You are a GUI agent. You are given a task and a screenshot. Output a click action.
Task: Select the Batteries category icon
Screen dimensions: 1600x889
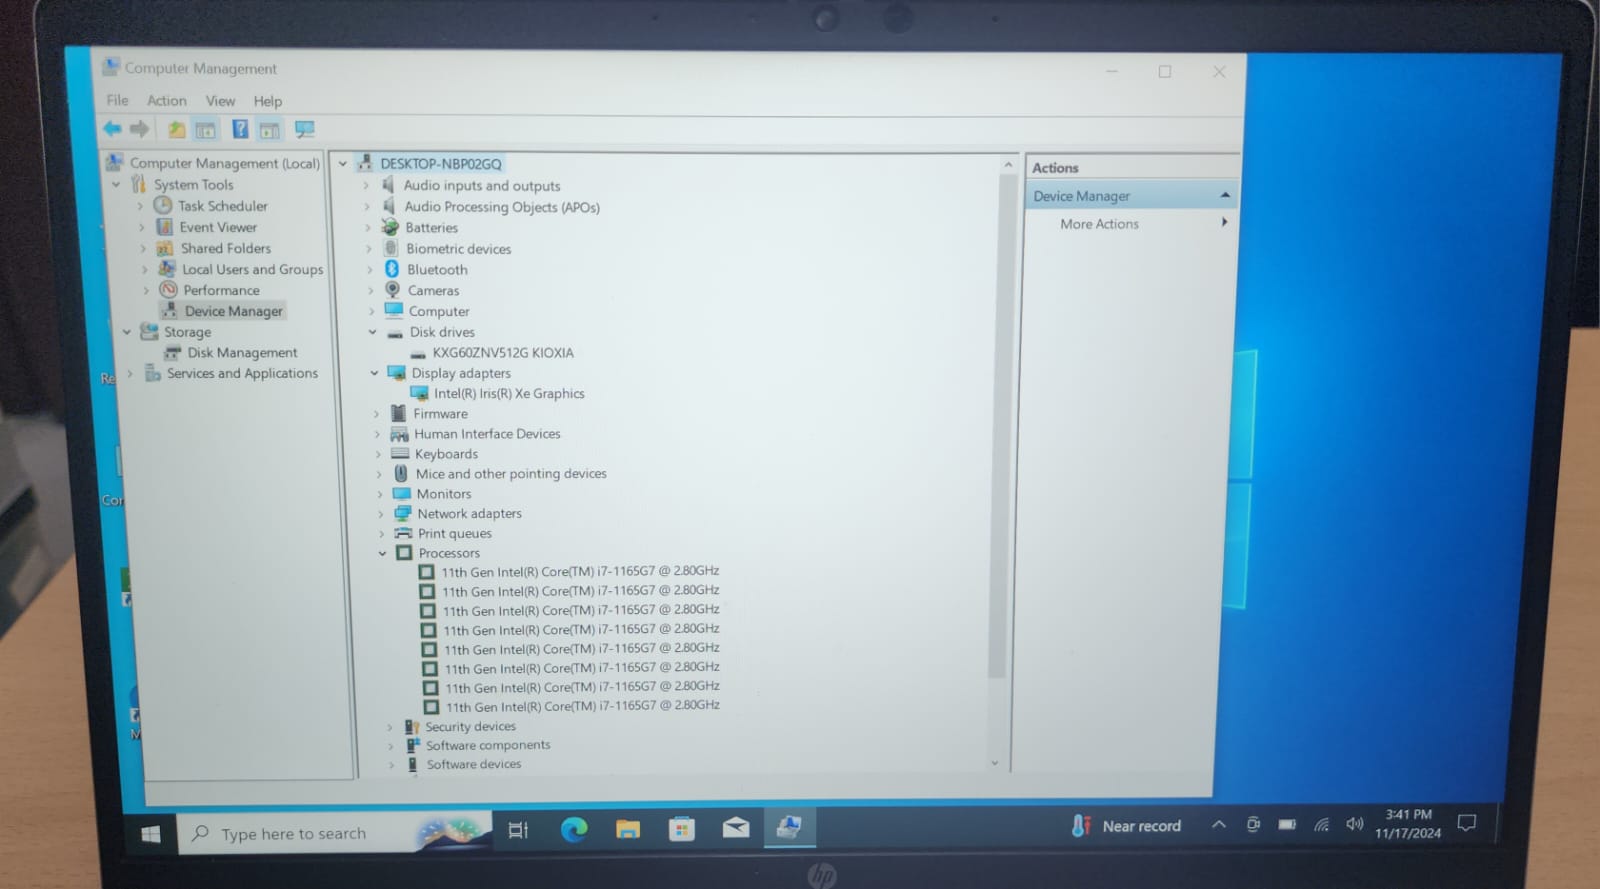point(391,227)
